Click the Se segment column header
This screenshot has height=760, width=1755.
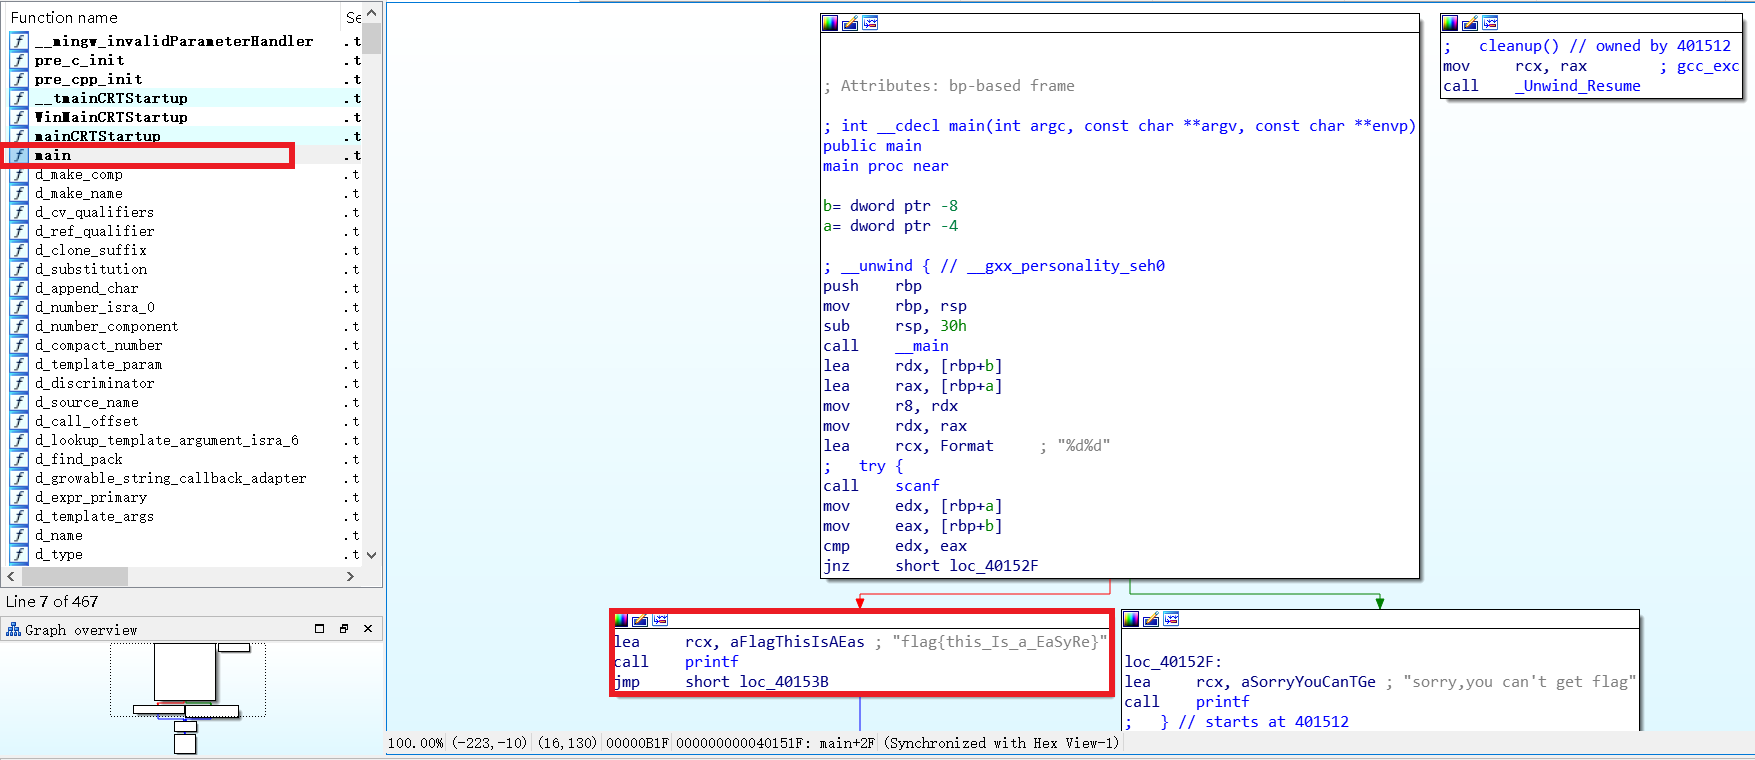(352, 17)
